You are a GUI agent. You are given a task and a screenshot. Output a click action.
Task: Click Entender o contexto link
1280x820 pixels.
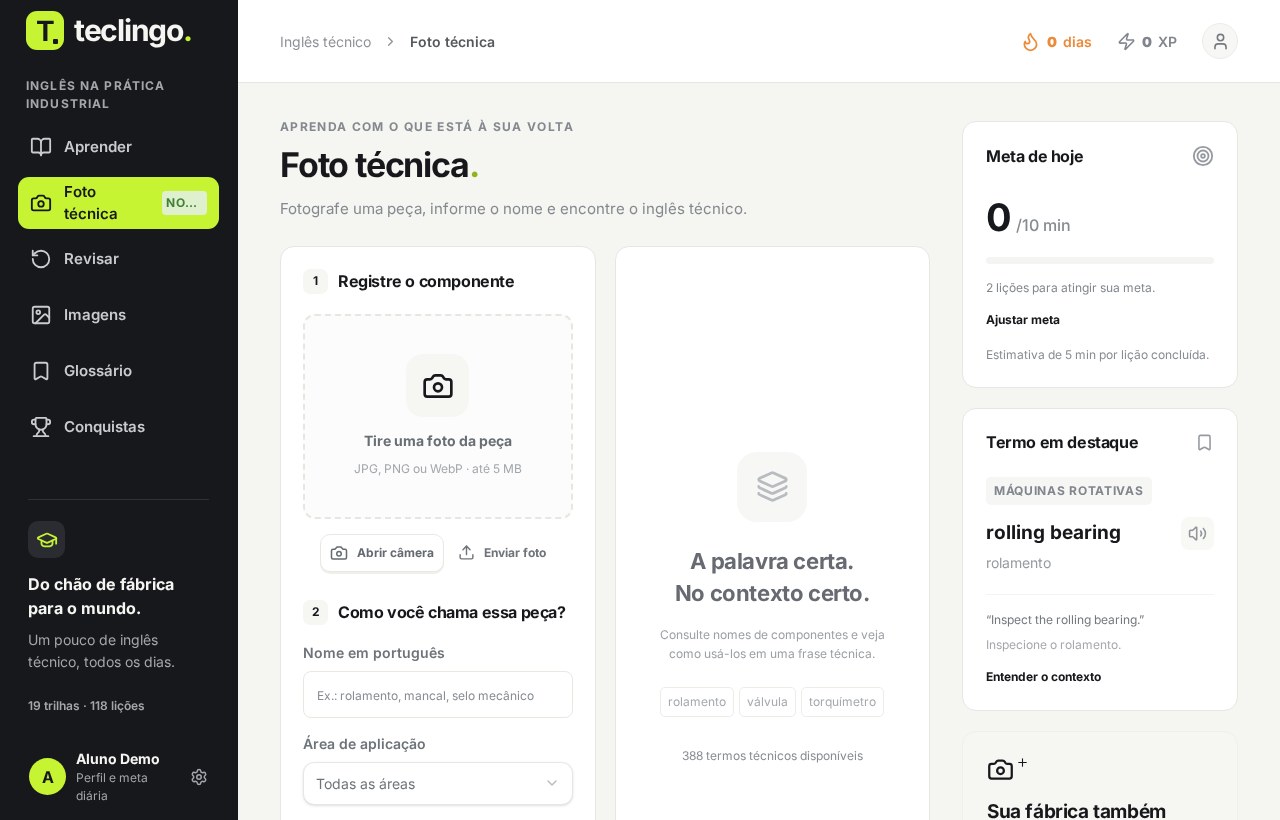point(1043,677)
